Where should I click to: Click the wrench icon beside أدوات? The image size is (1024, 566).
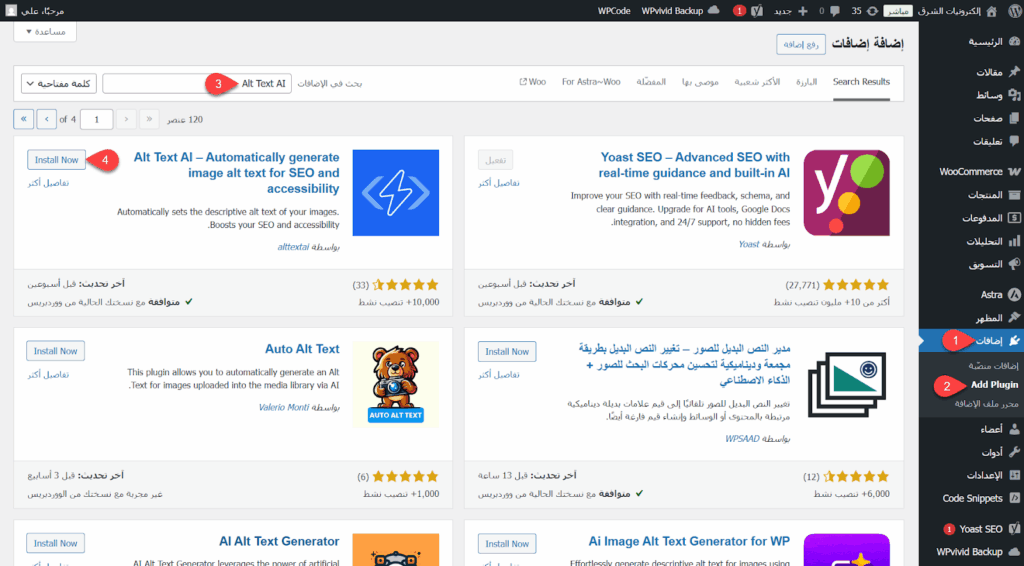[1014, 452]
